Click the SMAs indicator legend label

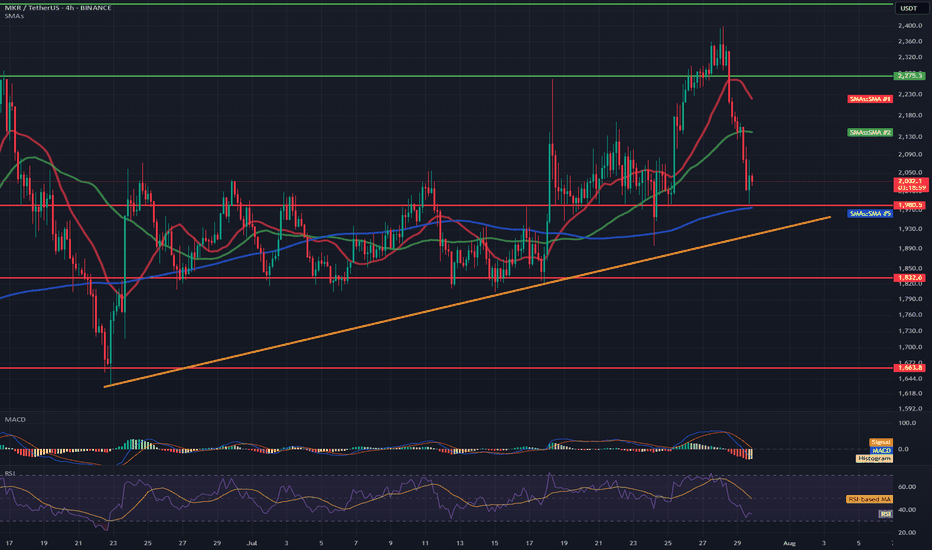14,16
